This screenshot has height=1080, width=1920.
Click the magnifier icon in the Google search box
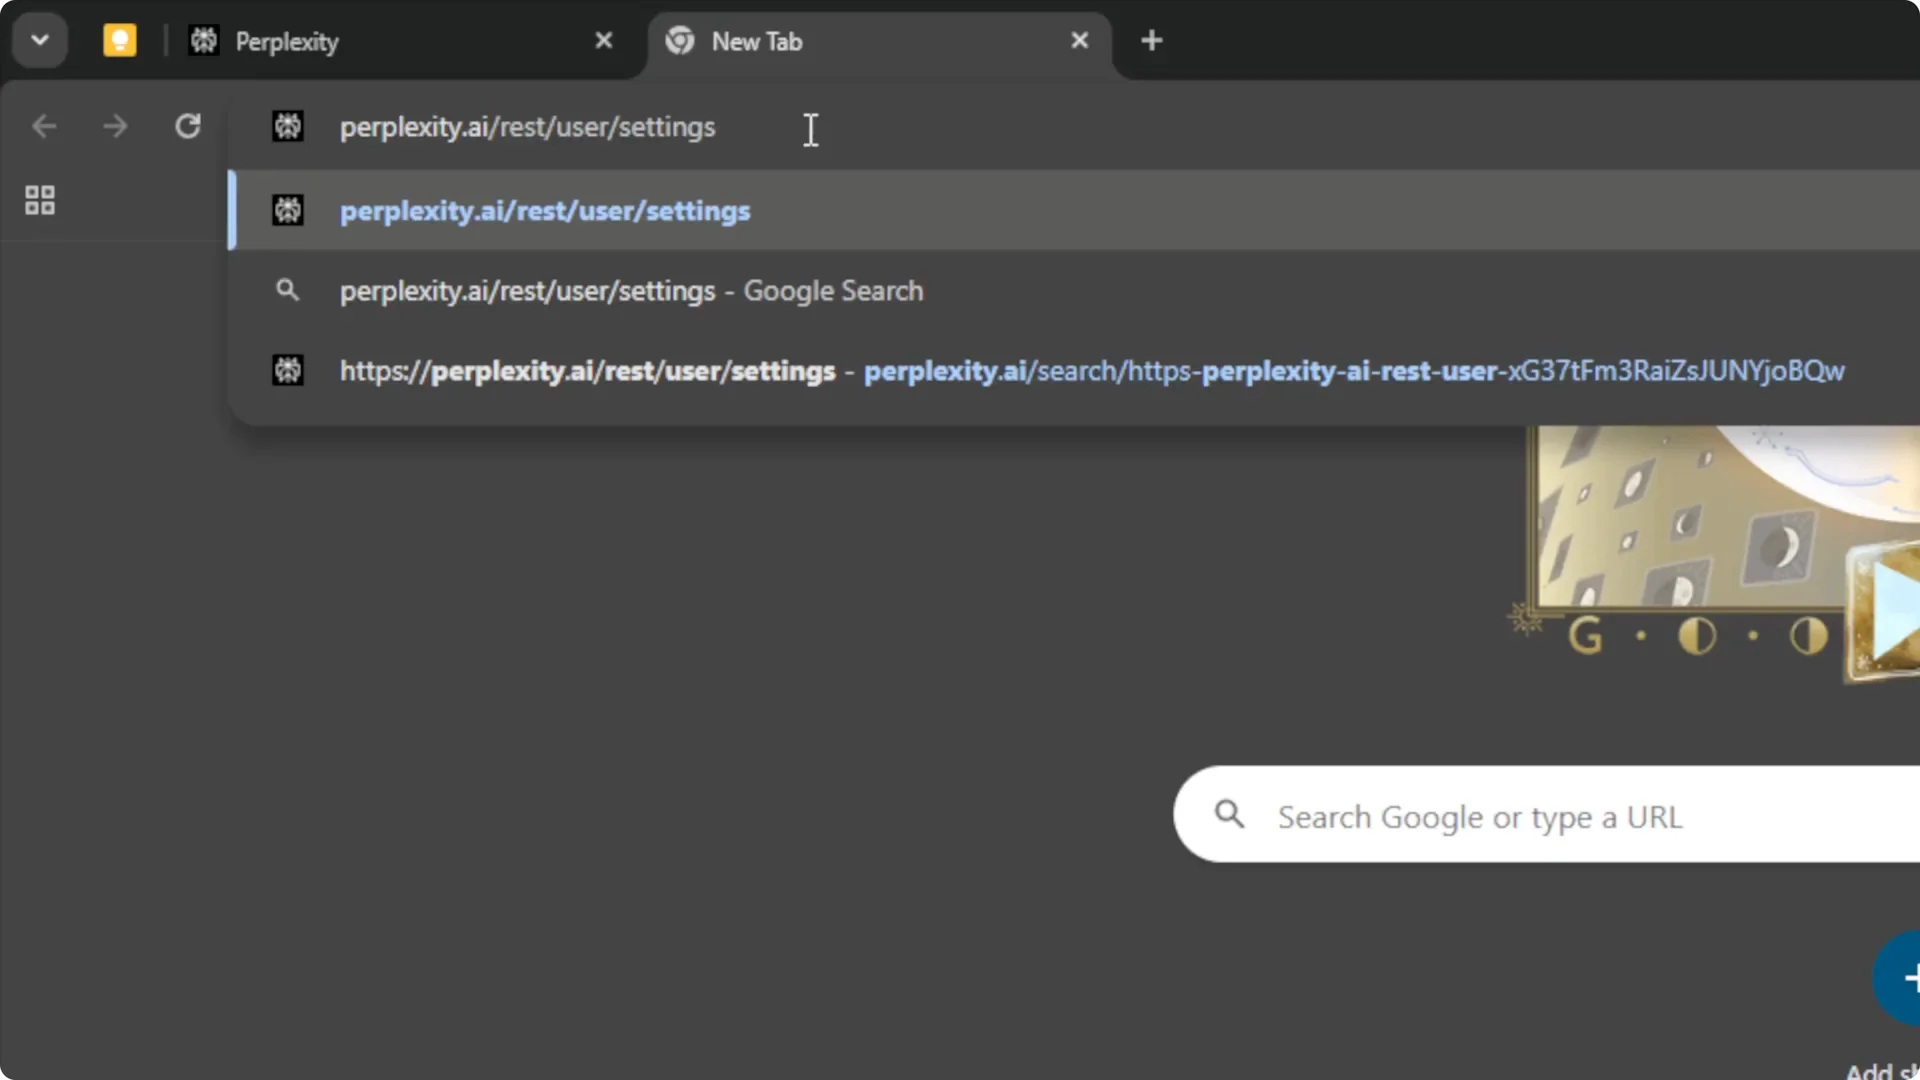click(x=1229, y=815)
